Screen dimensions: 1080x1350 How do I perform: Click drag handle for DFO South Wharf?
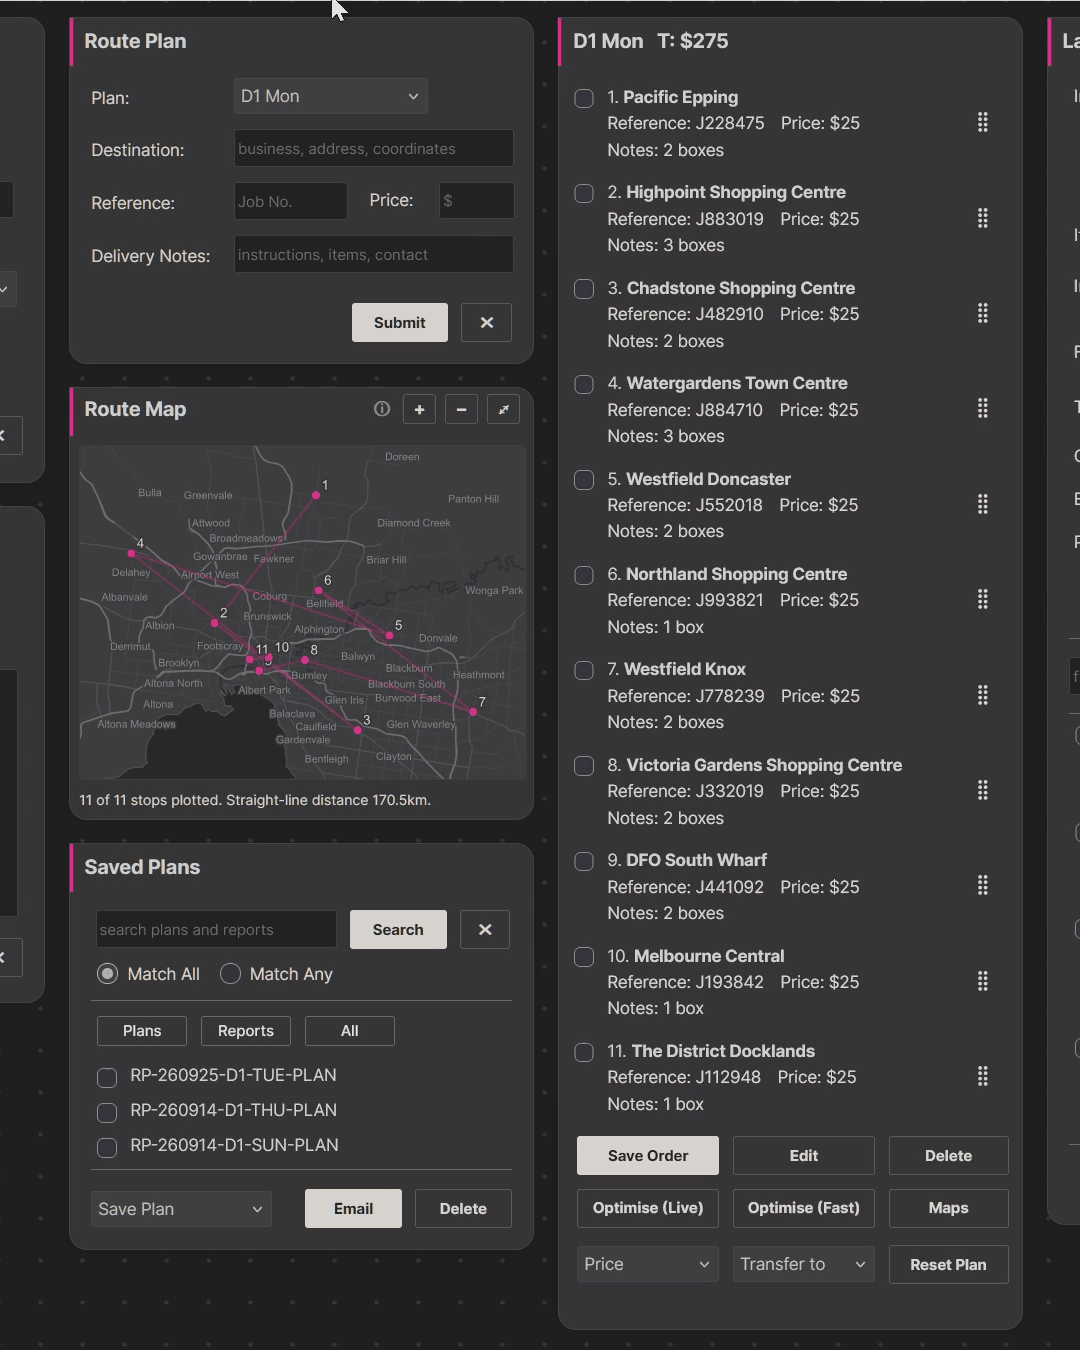[x=983, y=886]
